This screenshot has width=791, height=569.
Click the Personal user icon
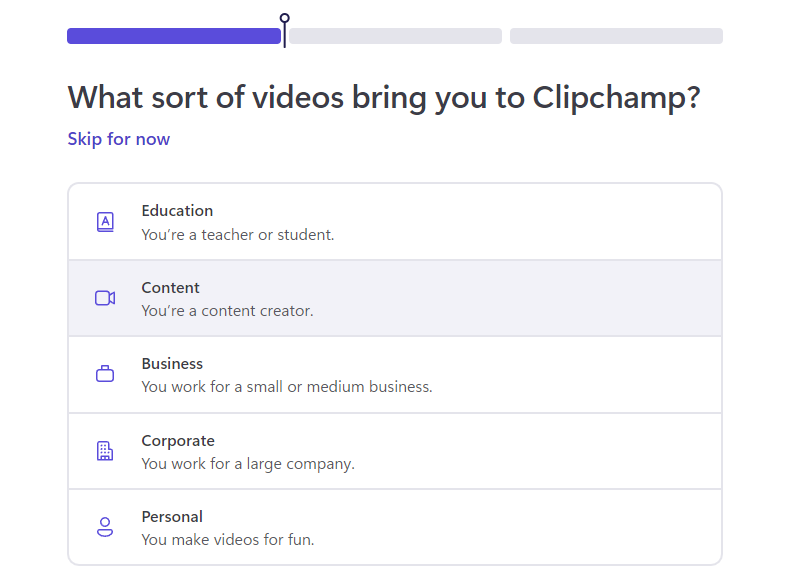click(105, 527)
